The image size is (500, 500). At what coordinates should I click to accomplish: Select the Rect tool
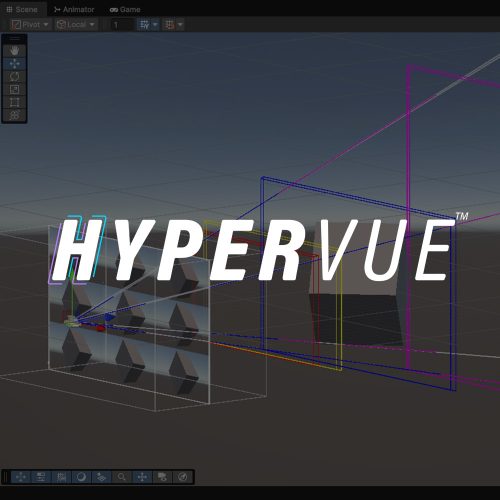coord(14,103)
